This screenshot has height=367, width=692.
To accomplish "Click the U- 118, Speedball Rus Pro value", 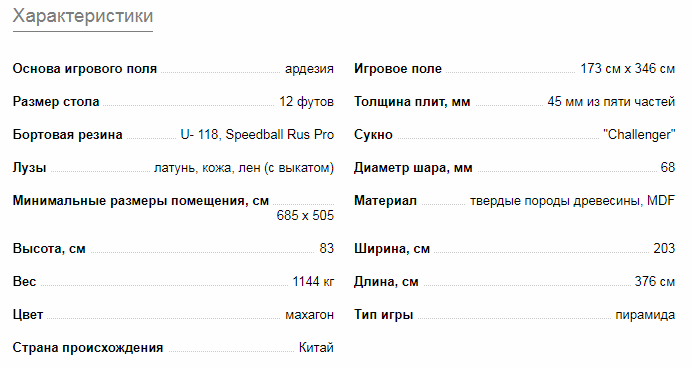I will [x=257, y=135].
